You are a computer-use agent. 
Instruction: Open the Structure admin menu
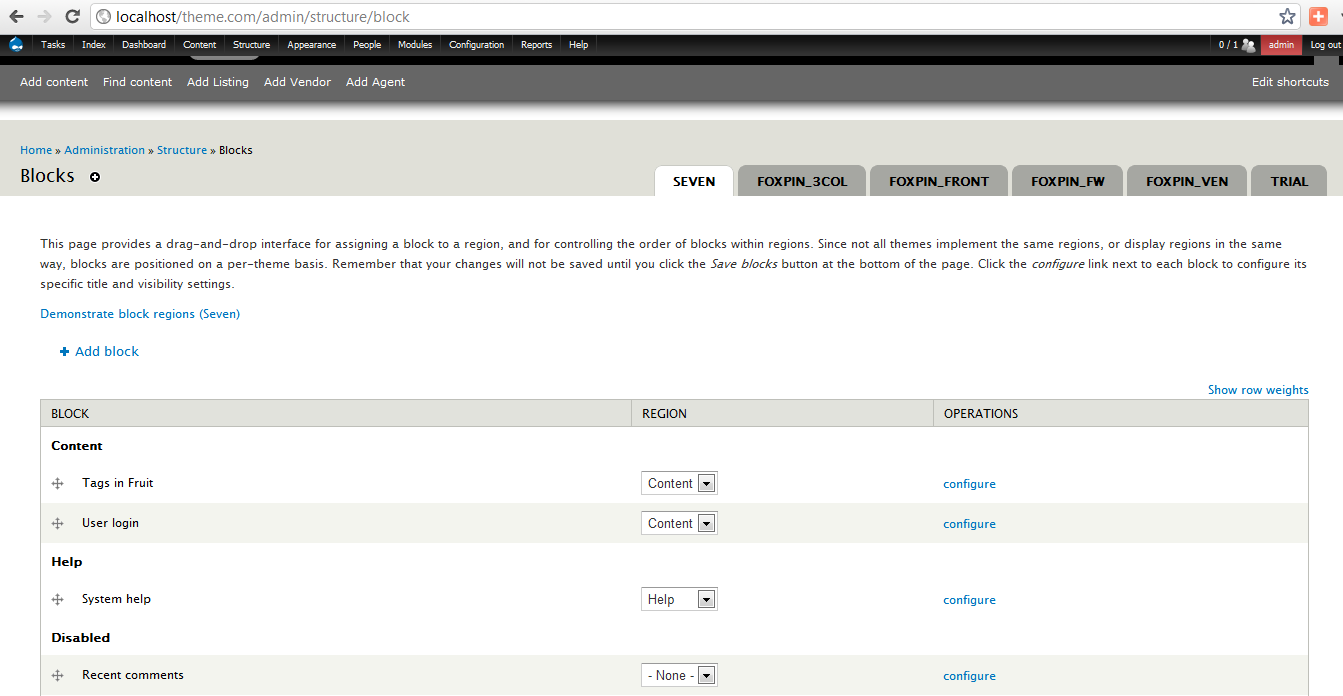pyautogui.click(x=252, y=44)
